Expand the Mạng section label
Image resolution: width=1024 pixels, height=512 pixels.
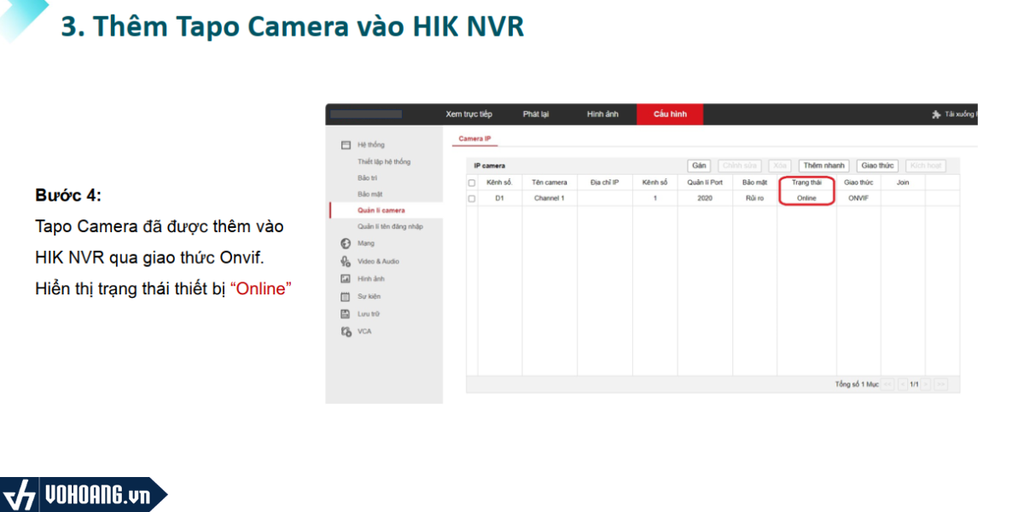366,244
